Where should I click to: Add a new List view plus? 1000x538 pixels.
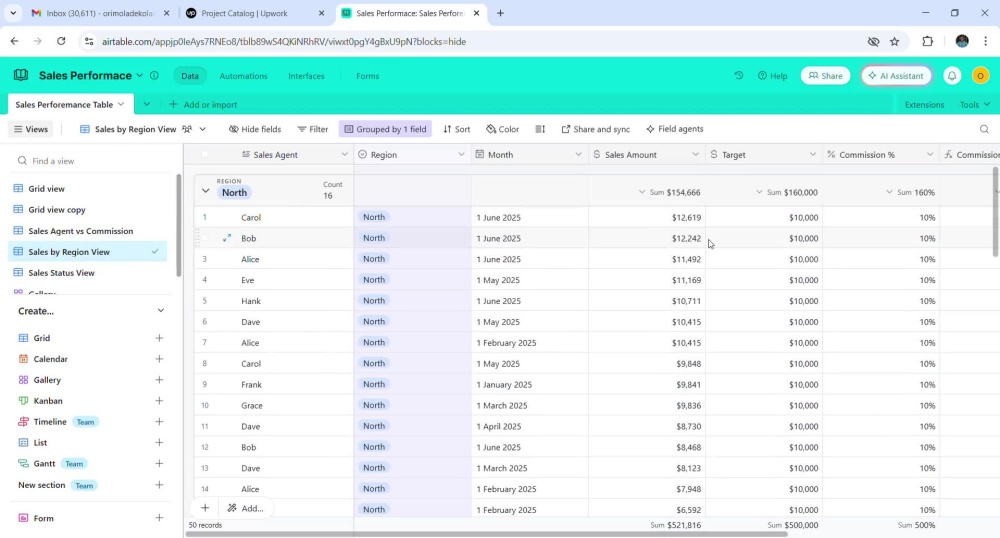(x=159, y=442)
